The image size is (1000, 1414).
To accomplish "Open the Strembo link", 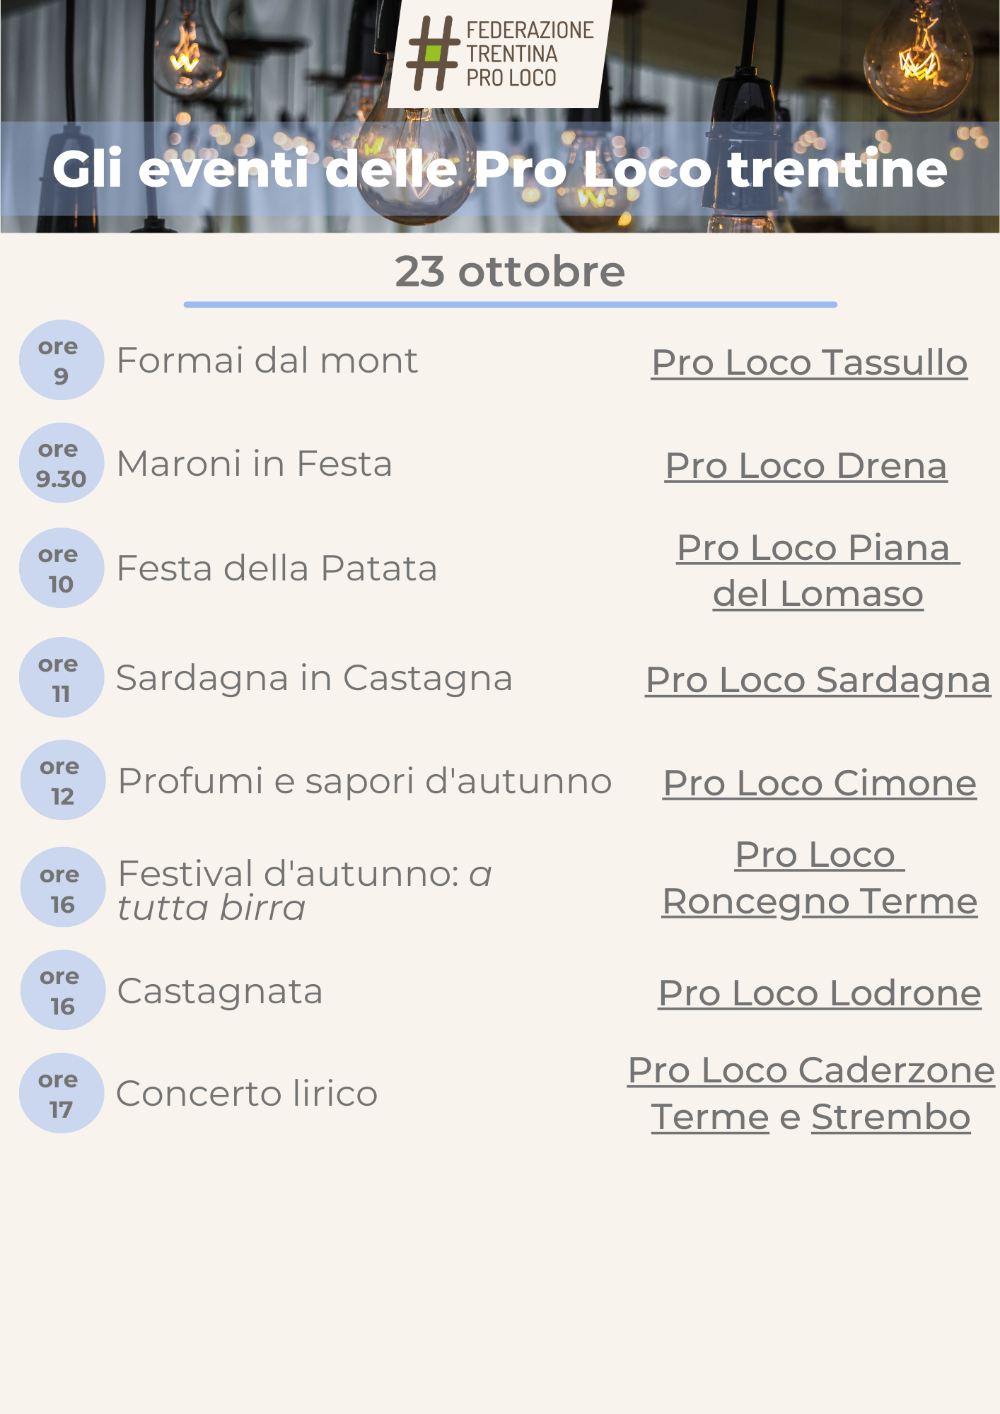I will coord(891,1117).
